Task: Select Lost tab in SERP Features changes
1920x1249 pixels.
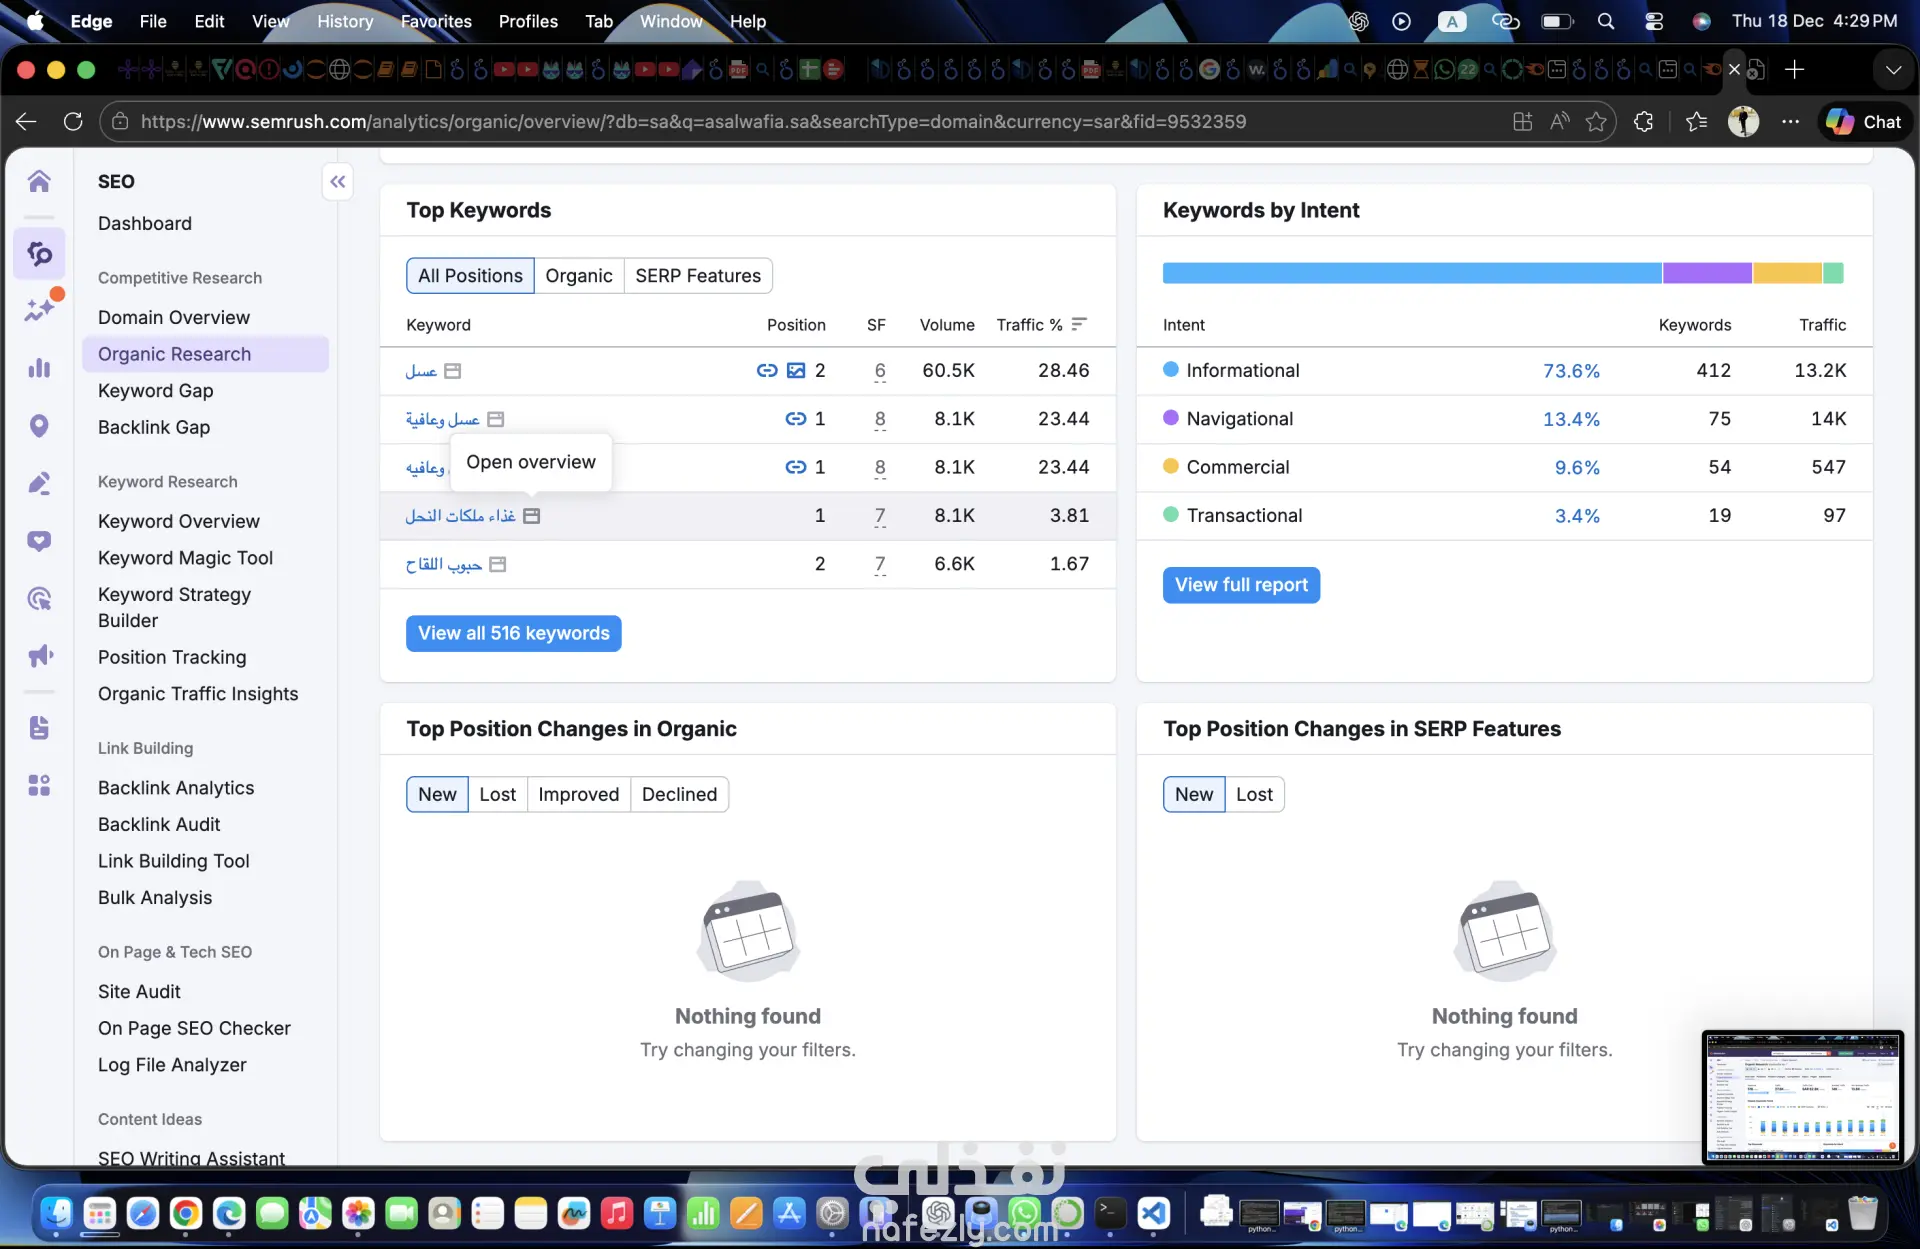Action: point(1254,795)
